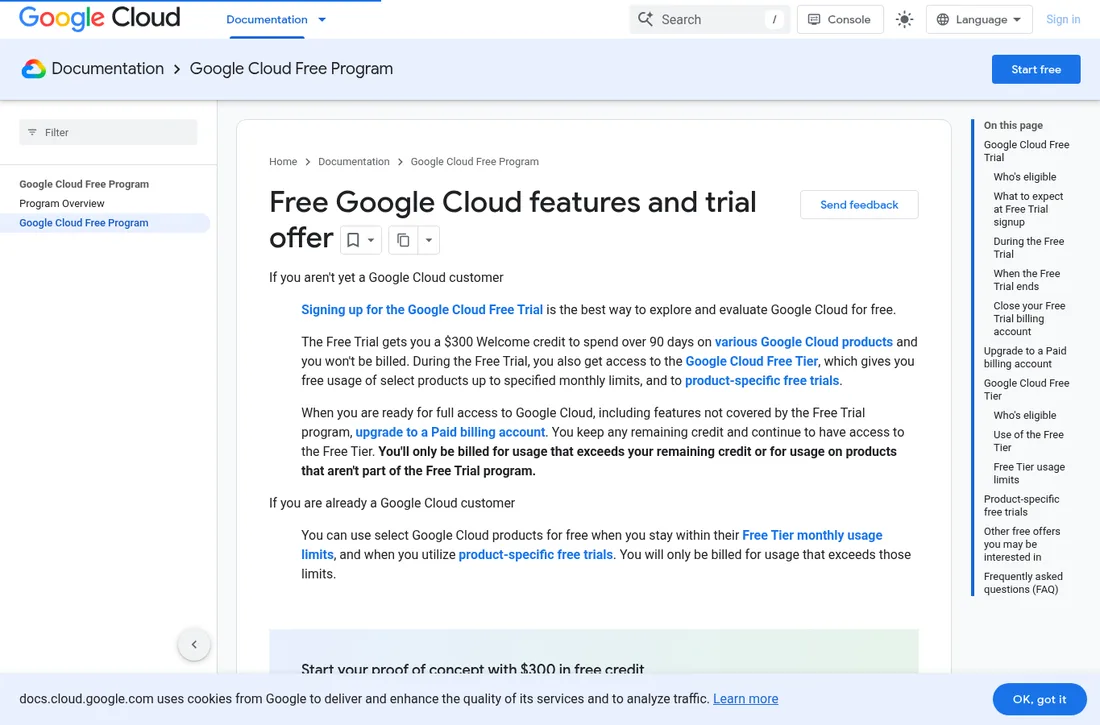Jump to Upgrade to a Paid billing account section
This screenshot has width=1100, height=725.
pyautogui.click(x=1025, y=357)
